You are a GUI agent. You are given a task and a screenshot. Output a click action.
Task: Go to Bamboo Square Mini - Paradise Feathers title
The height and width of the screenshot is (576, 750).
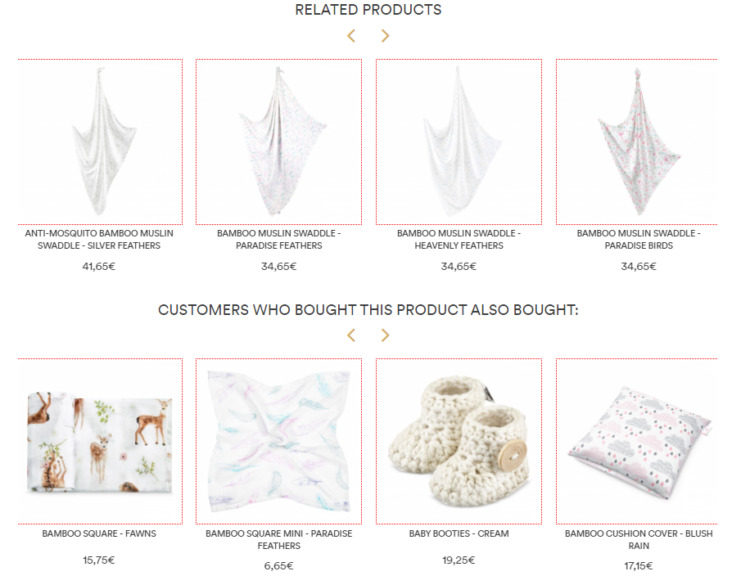click(279, 540)
